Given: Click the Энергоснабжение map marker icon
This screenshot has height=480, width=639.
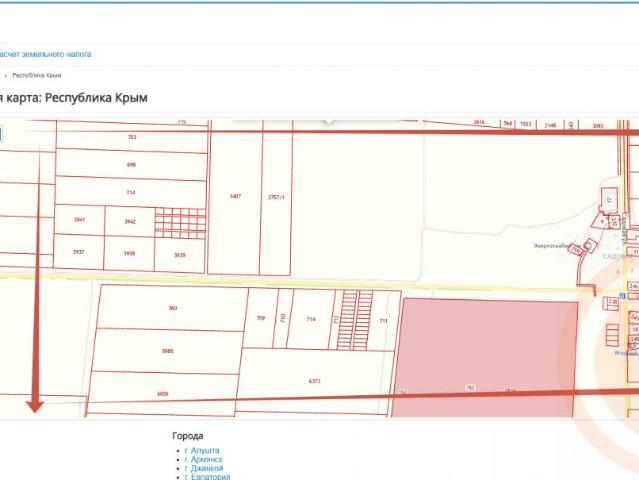Looking at the screenshot, I should point(587,245).
